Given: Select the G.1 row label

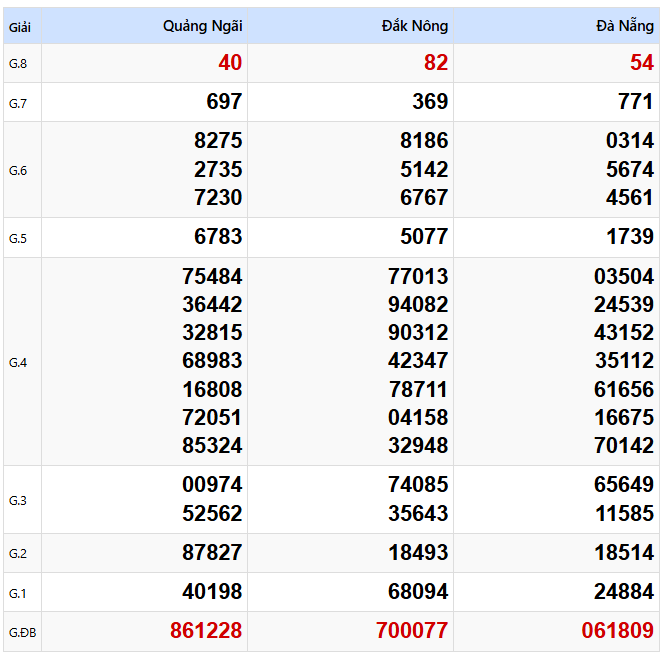Looking at the screenshot, I should (x=18, y=593).
